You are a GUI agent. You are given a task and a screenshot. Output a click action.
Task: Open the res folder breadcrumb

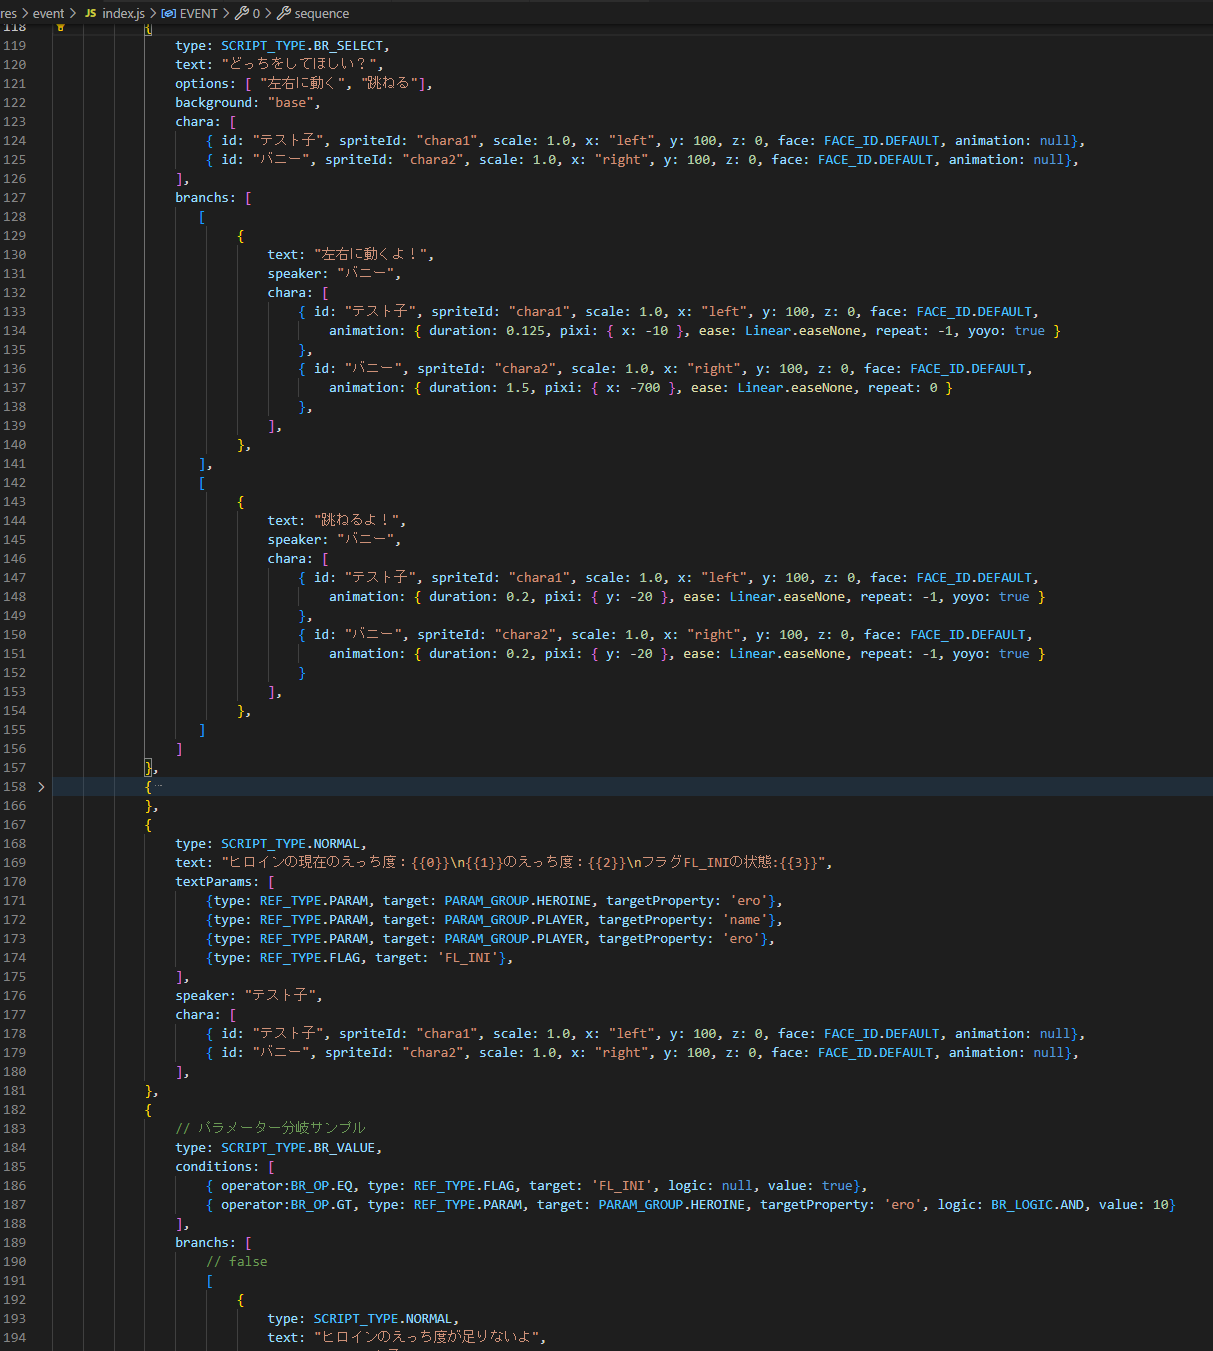click(9, 13)
